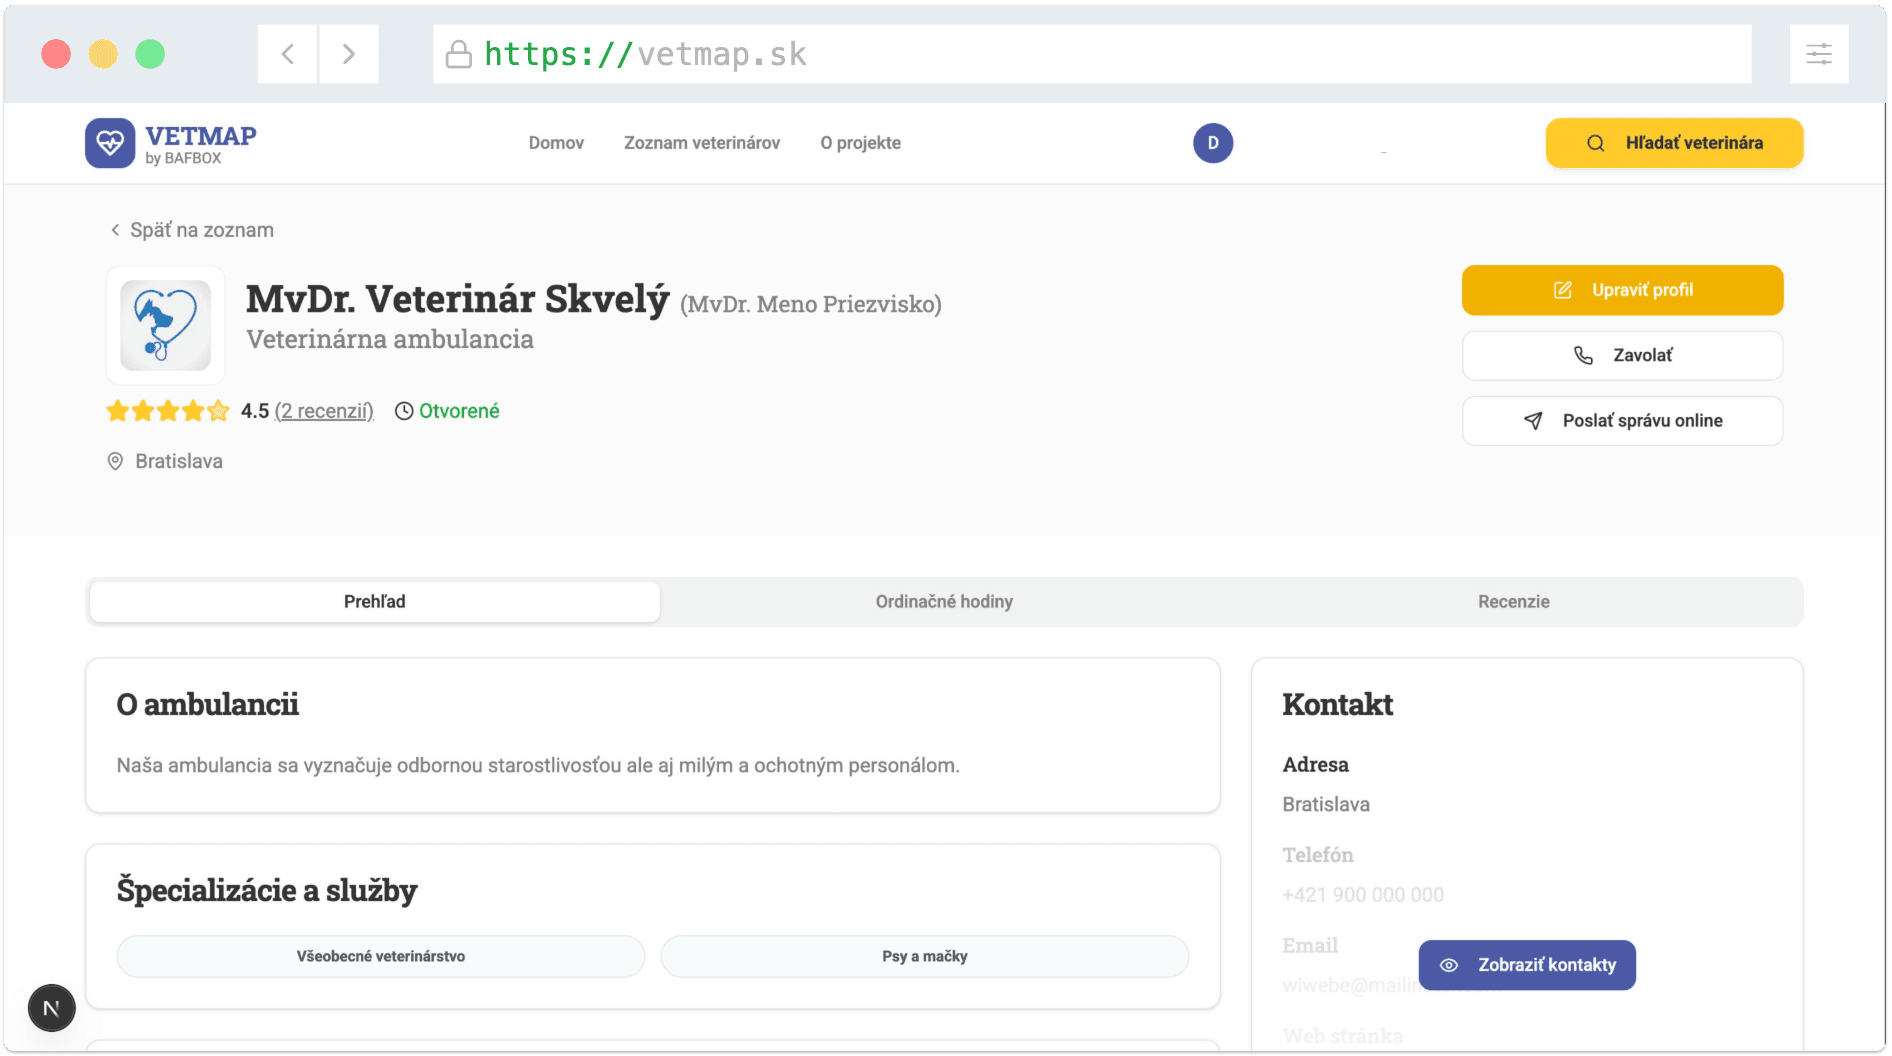Screen dimensions: 1892x1056
Task: Click the magnifier icon in Hľadať veterinára
Action: coord(1597,143)
